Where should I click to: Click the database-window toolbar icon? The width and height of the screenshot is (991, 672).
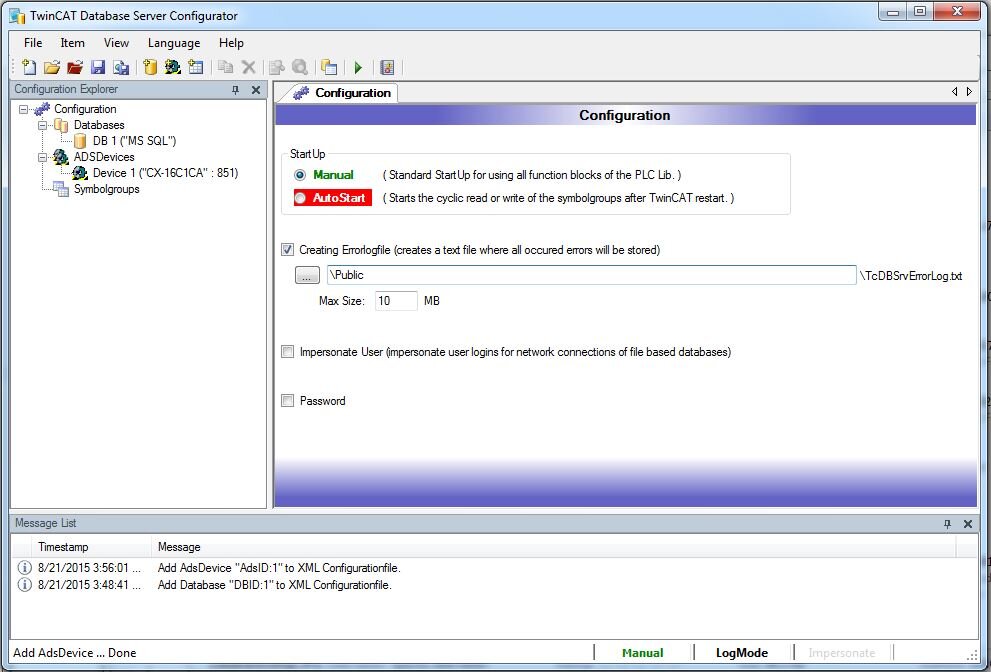pos(329,67)
